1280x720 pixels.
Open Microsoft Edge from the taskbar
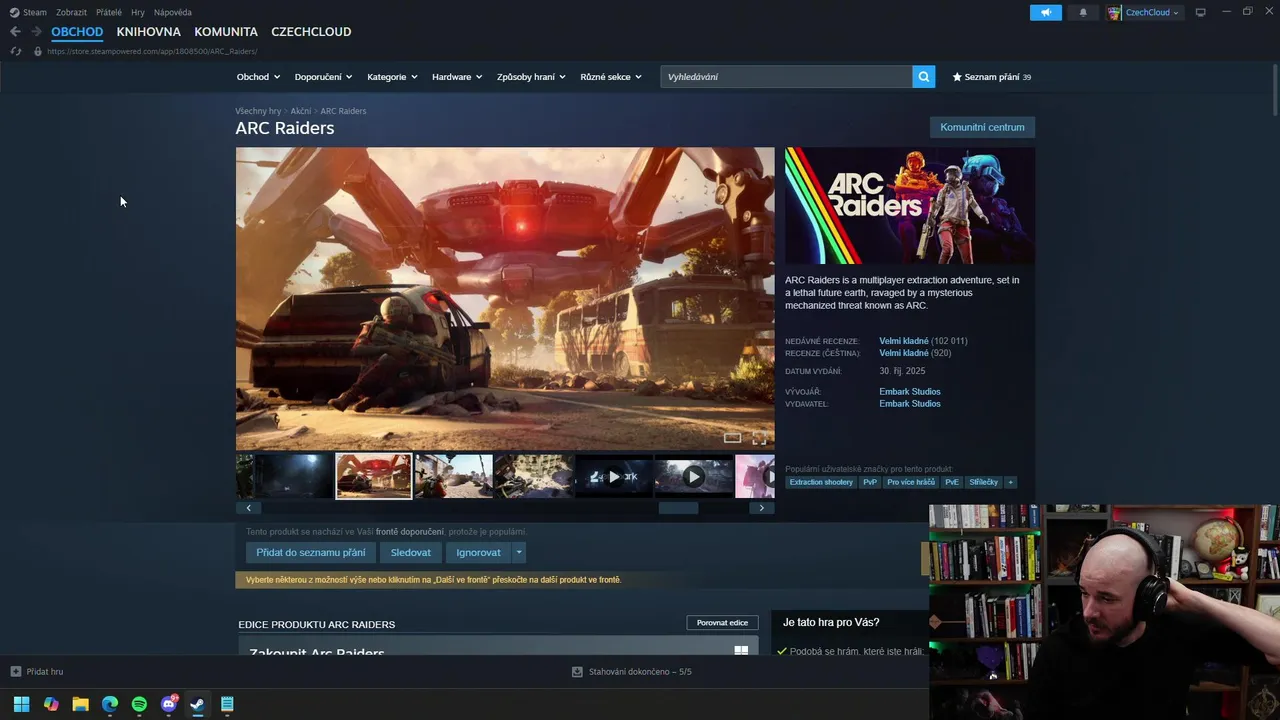point(110,704)
